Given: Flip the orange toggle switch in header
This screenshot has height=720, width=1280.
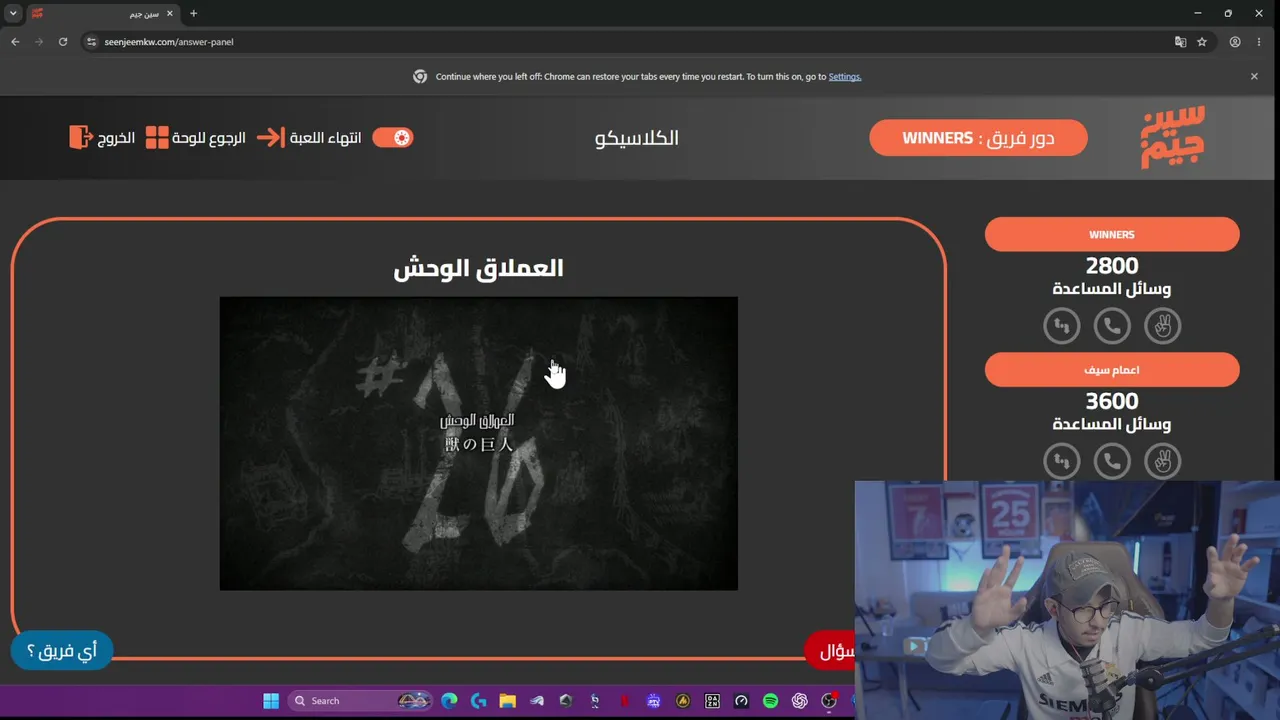Looking at the screenshot, I should pyautogui.click(x=393, y=137).
